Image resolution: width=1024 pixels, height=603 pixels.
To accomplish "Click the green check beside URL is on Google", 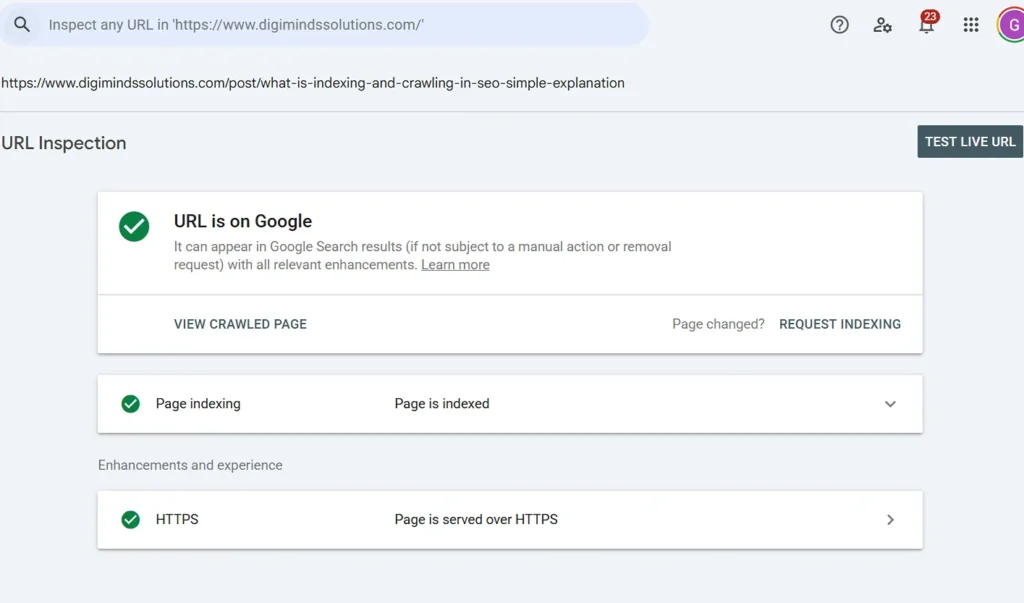I will pos(134,226).
